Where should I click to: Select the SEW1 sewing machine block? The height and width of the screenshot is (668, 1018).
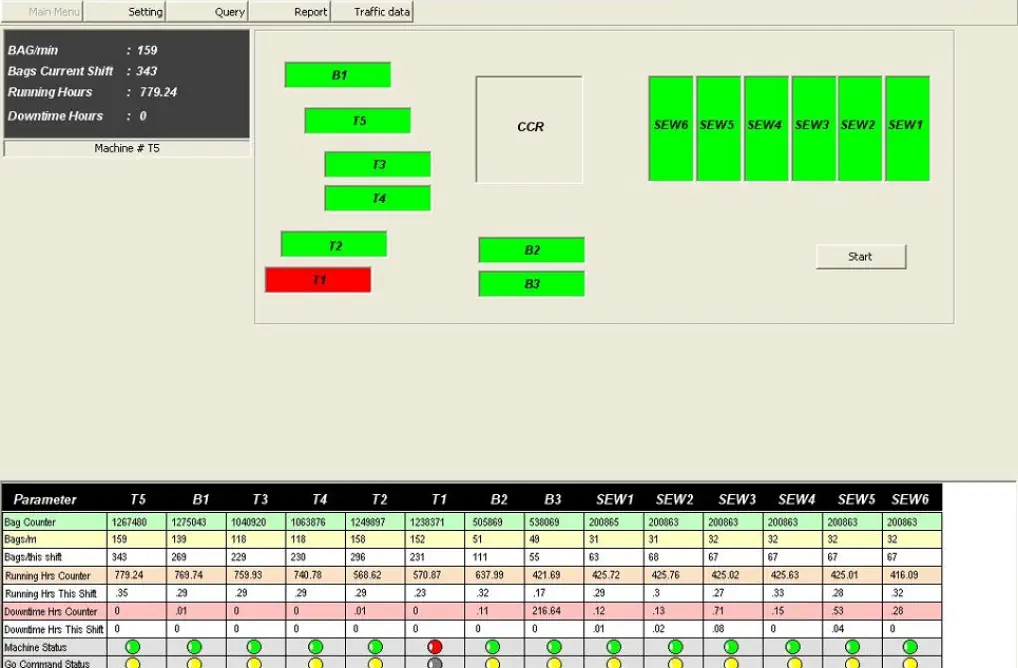coord(907,129)
